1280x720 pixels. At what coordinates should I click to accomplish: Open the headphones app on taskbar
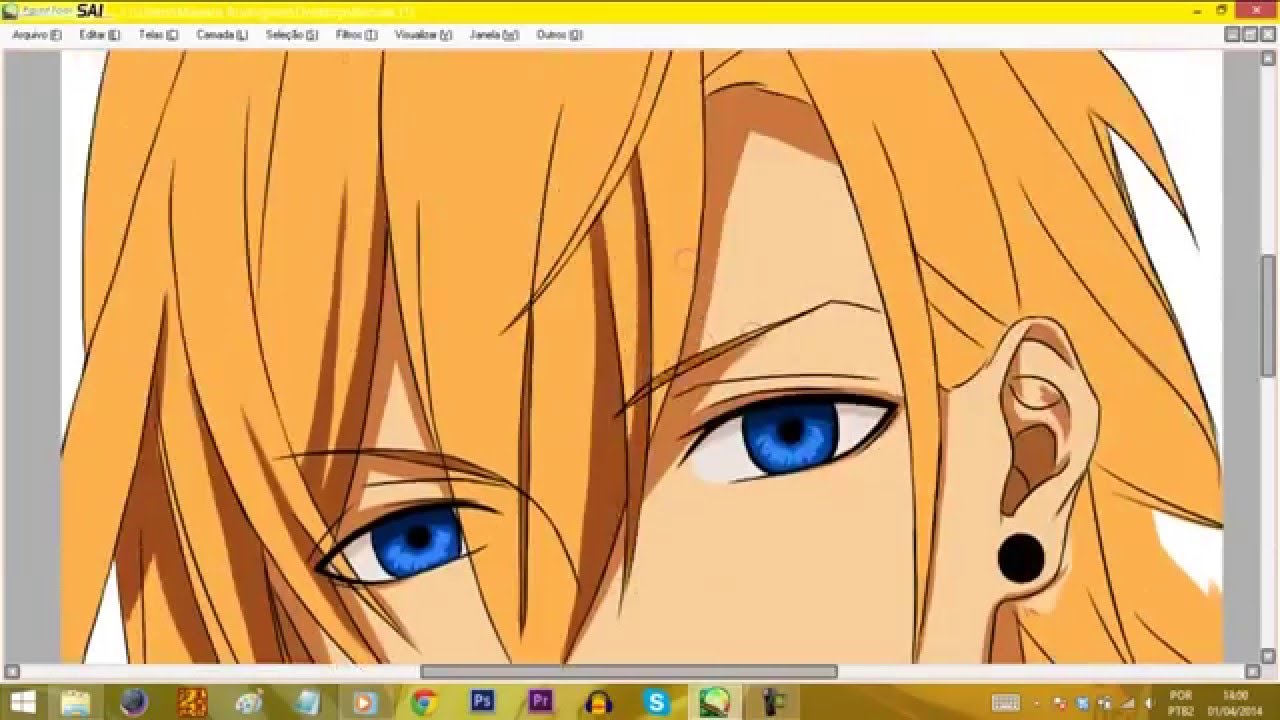coord(598,702)
